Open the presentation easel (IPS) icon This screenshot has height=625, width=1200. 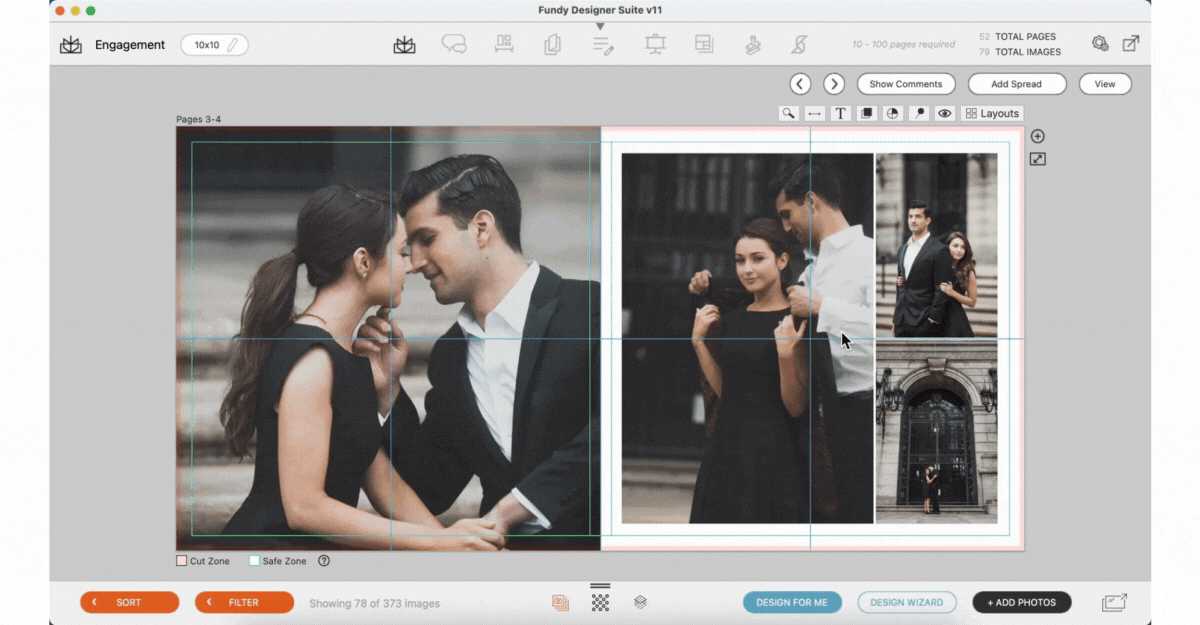655,45
